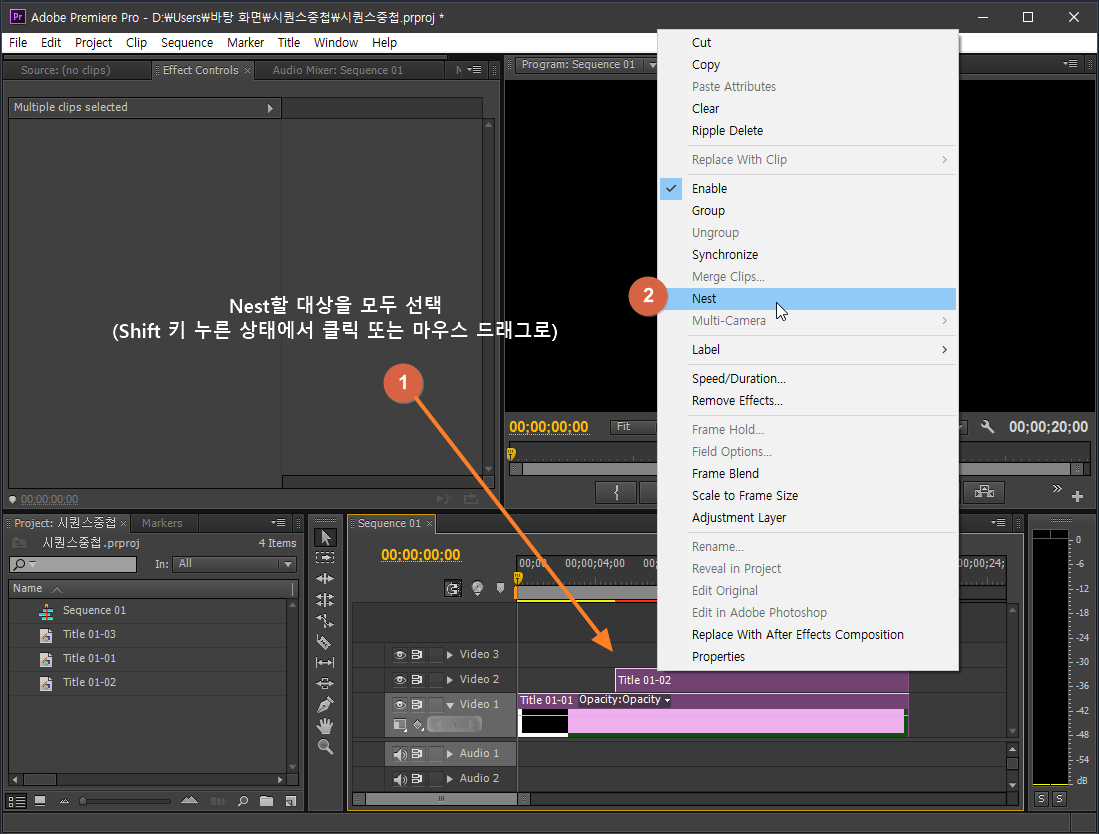Expand the Video 3 track
The image size is (1099, 834).
(x=450, y=655)
